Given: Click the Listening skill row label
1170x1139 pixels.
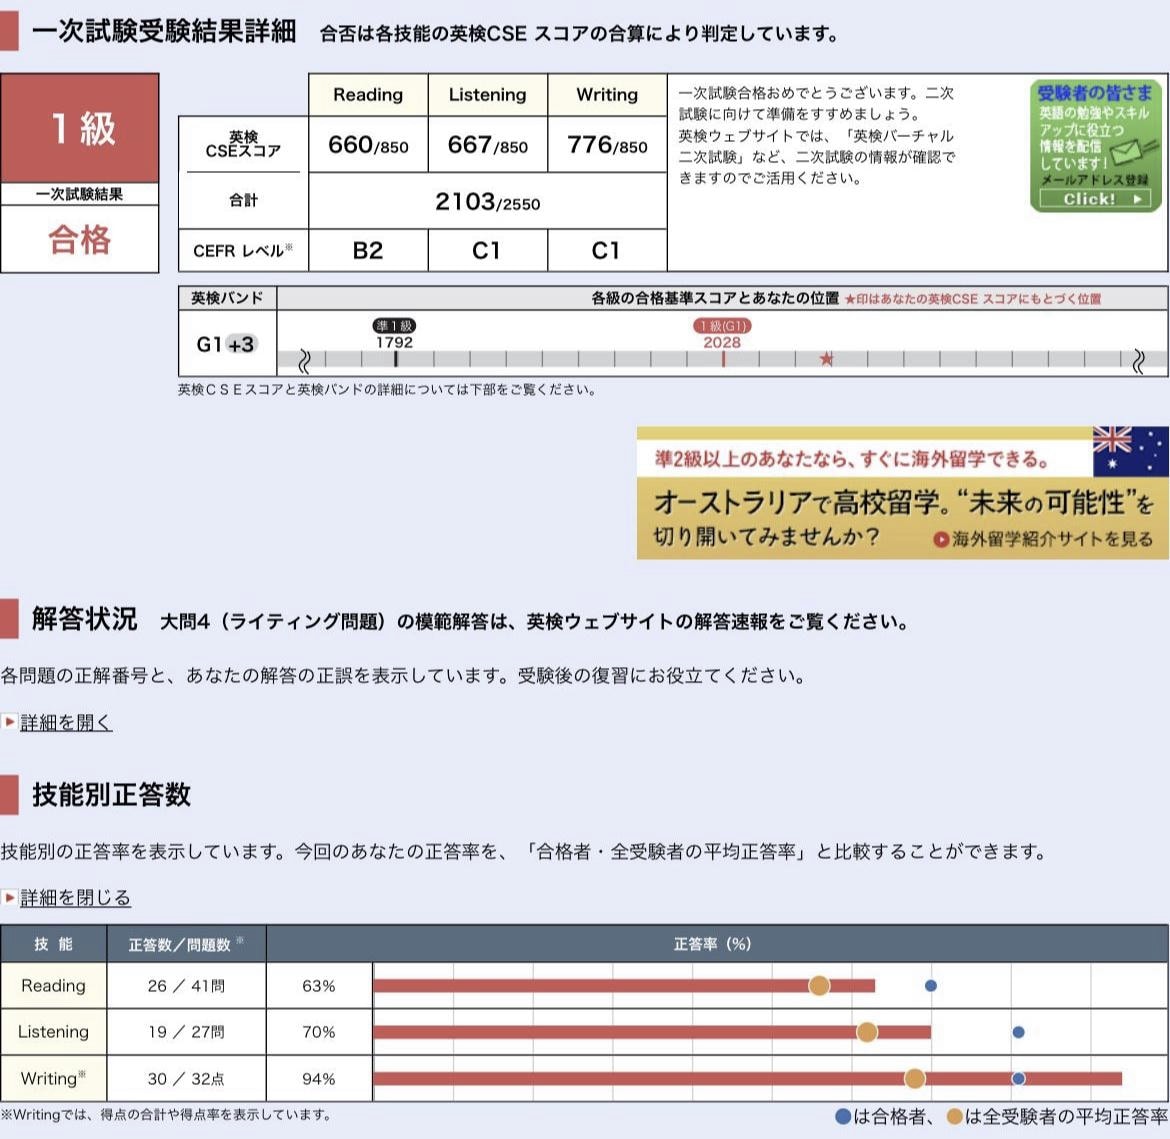Looking at the screenshot, I should 54,1032.
